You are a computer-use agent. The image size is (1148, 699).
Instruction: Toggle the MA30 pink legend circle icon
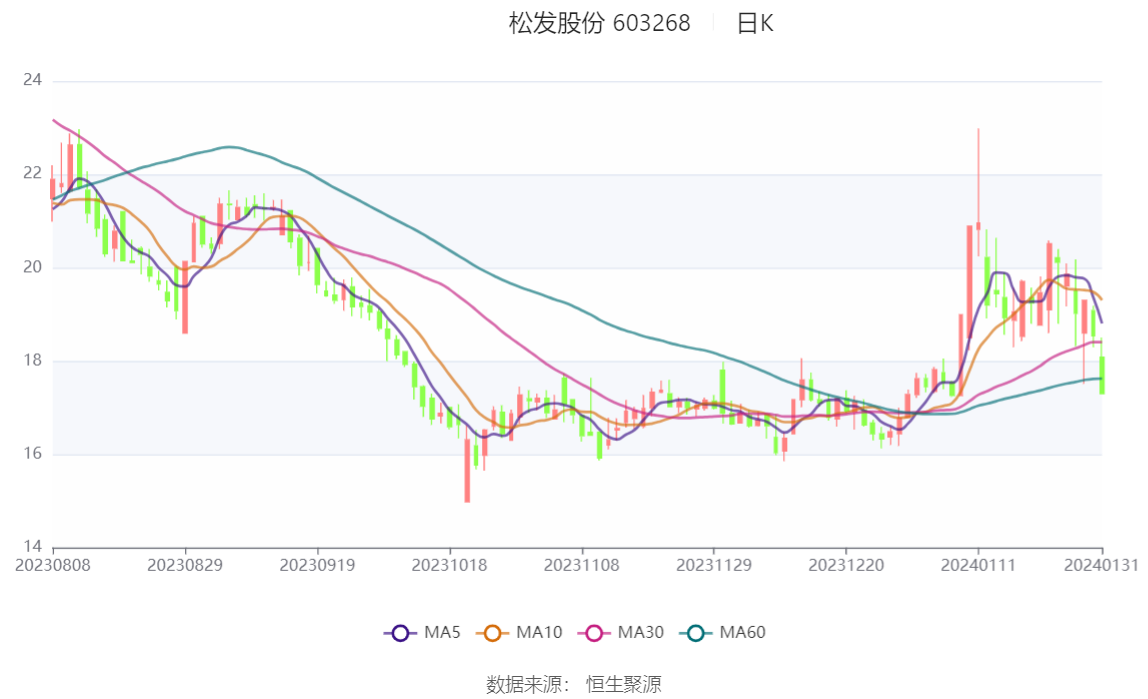pos(594,633)
